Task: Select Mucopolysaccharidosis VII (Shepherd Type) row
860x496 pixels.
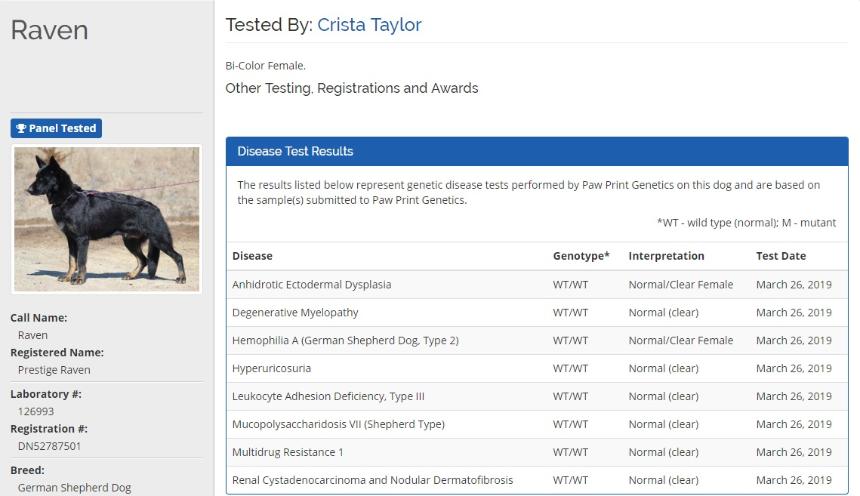Action: click(x=537, y=424)
